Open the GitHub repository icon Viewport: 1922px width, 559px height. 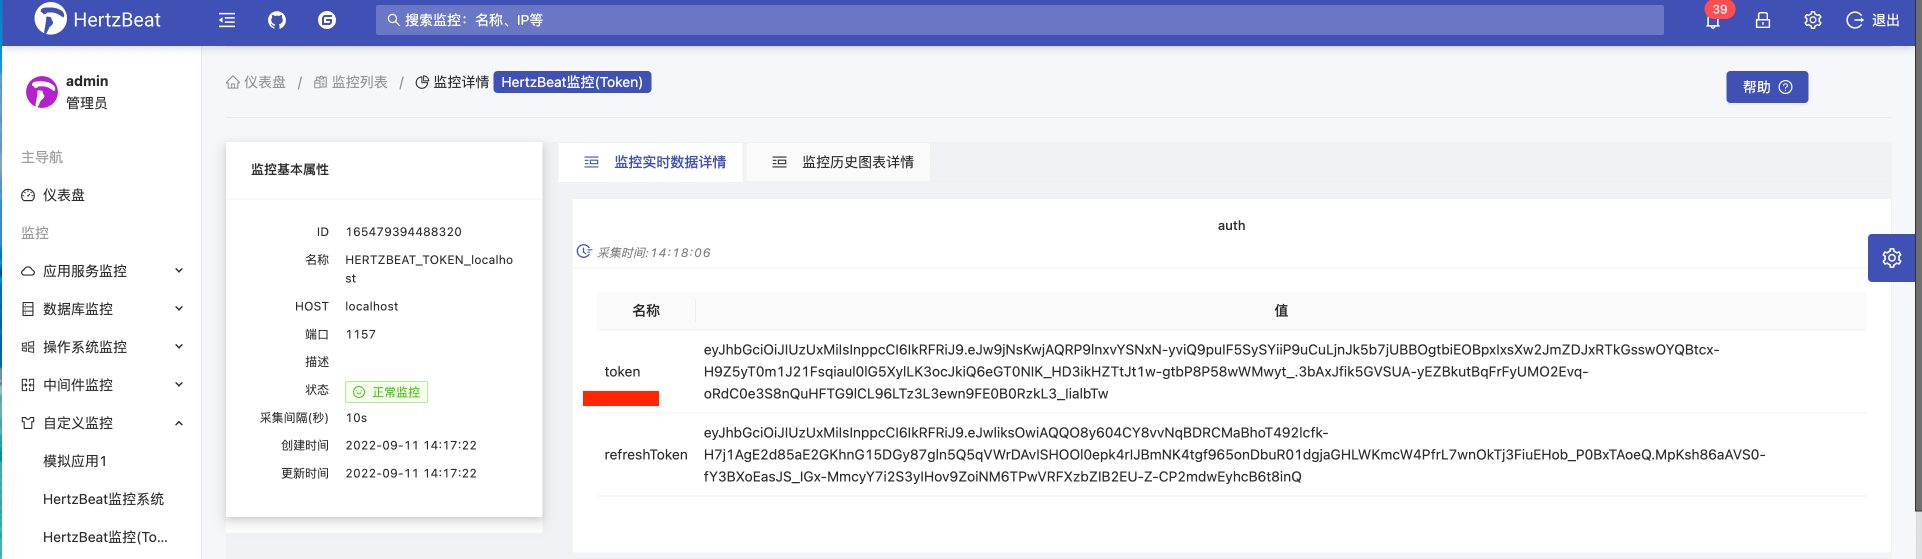pos(277,20)
